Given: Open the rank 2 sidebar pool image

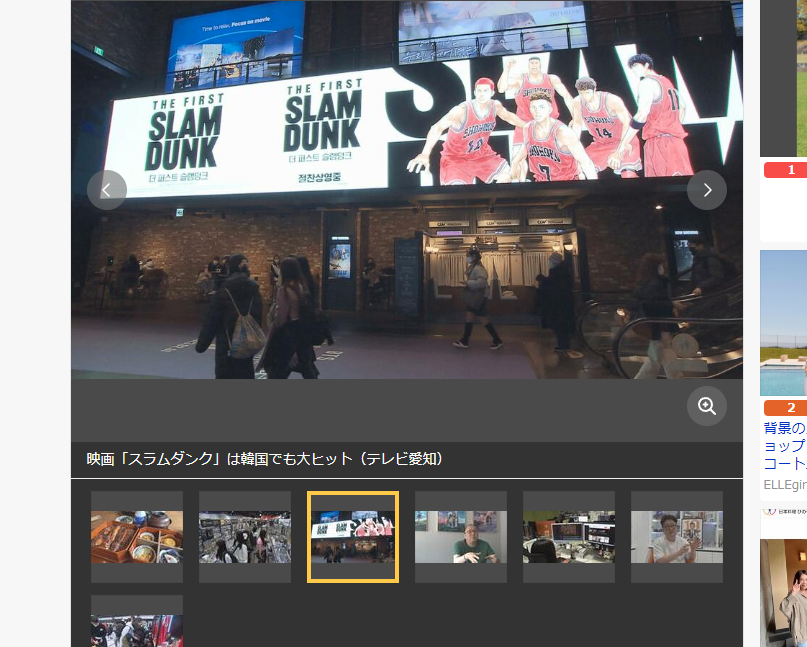Looking at the screenshot, I should (783, 323).
